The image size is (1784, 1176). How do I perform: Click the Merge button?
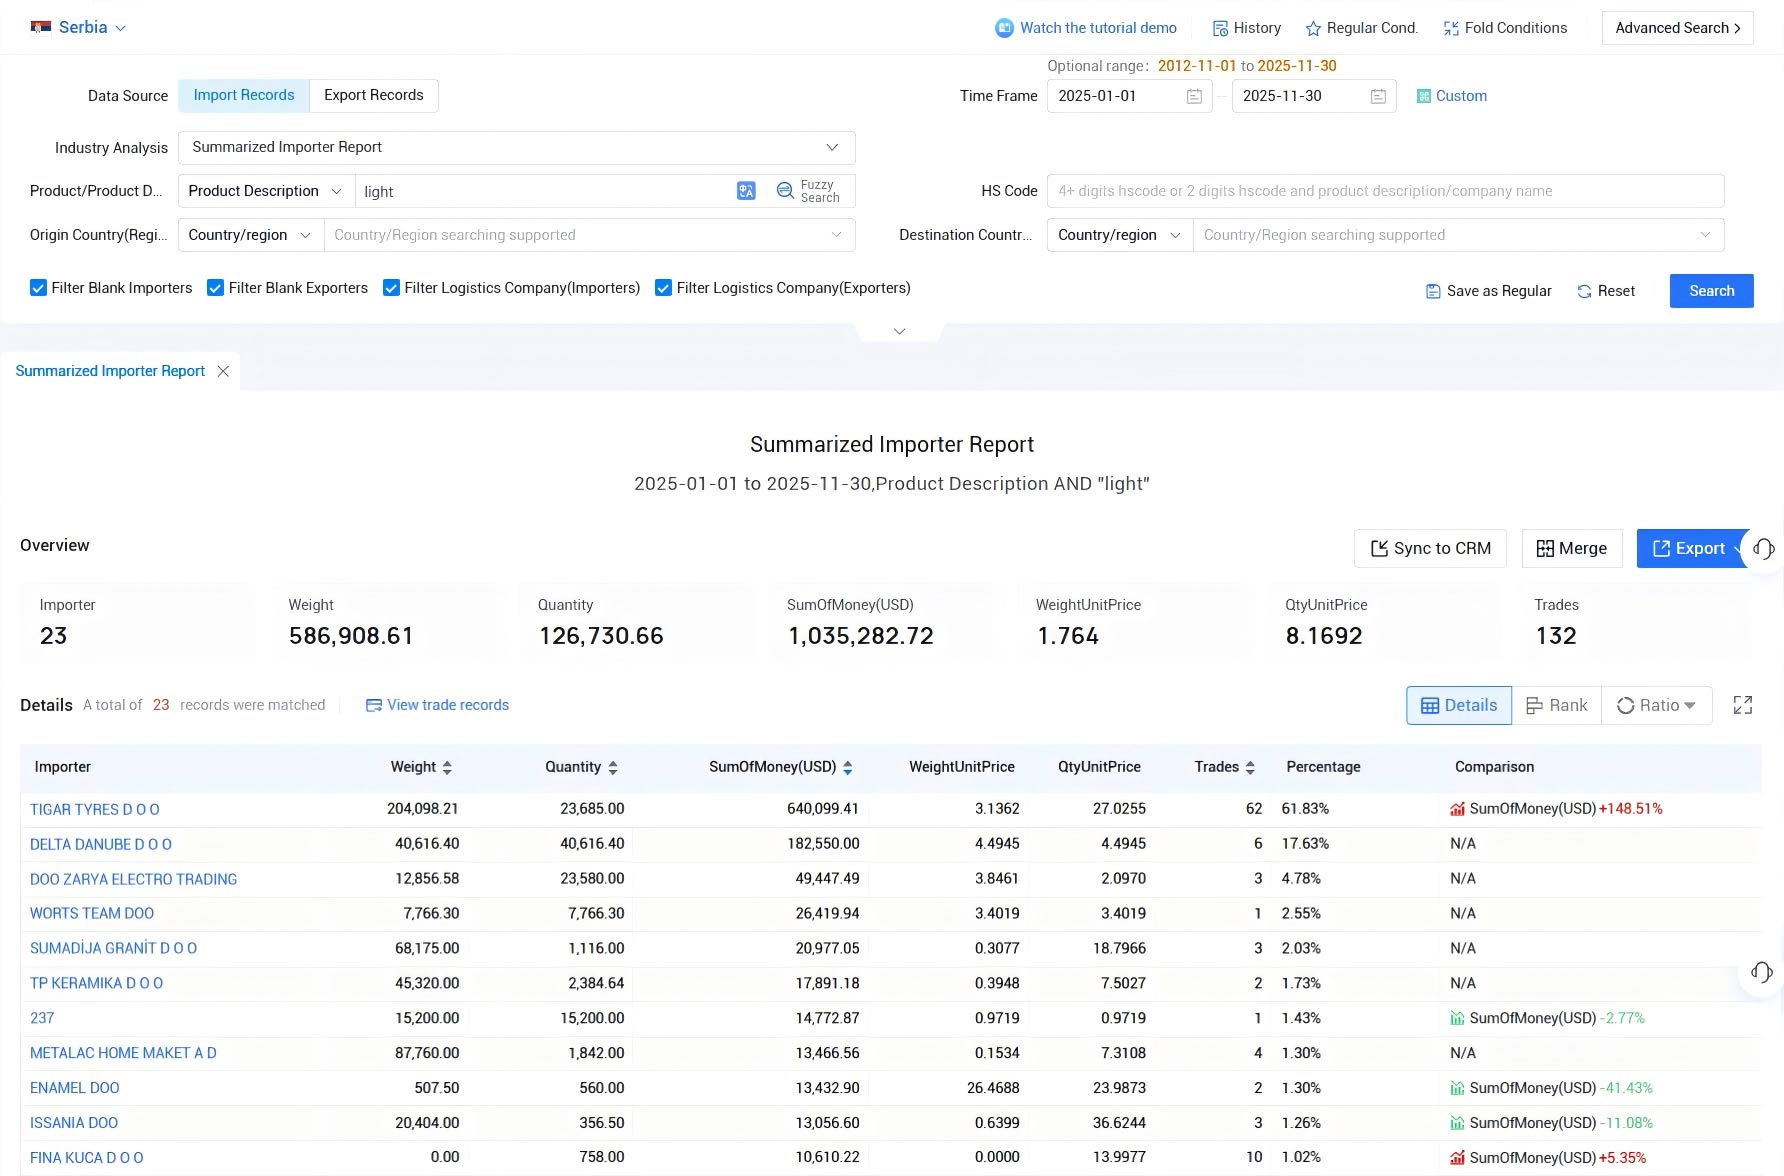tap(1572, 548)
